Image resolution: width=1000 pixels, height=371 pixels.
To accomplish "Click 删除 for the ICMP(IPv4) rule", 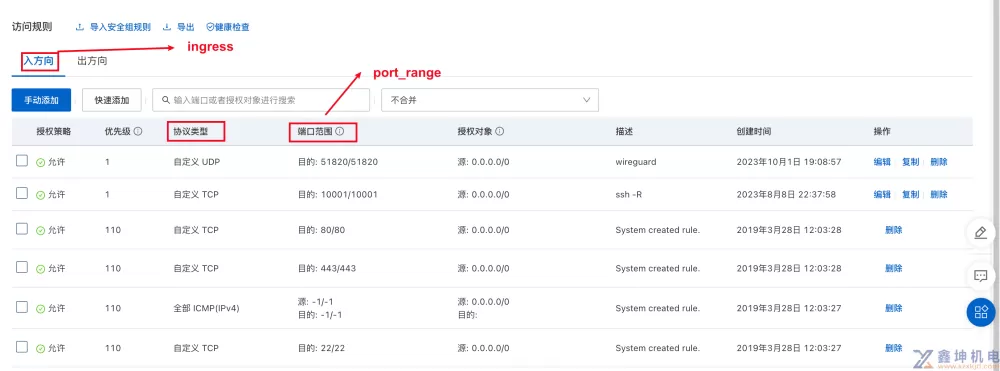I will point(893,308).
